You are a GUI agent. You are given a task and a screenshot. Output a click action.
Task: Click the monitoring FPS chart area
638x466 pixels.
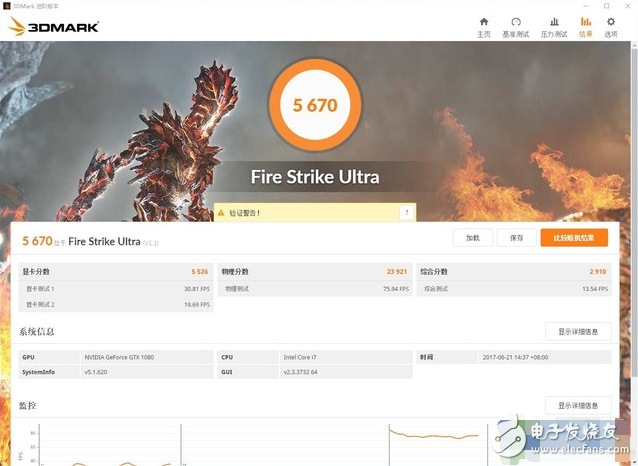pos(250,445)
